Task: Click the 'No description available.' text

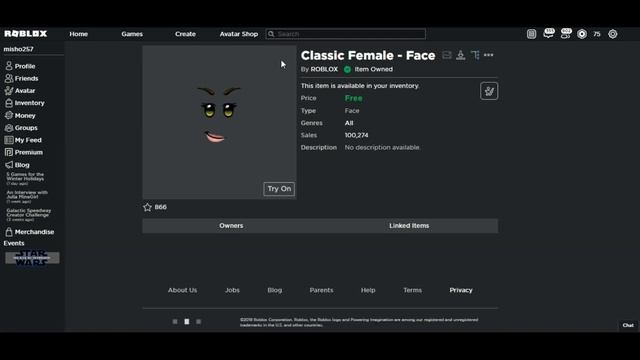Action: [382, 147]
